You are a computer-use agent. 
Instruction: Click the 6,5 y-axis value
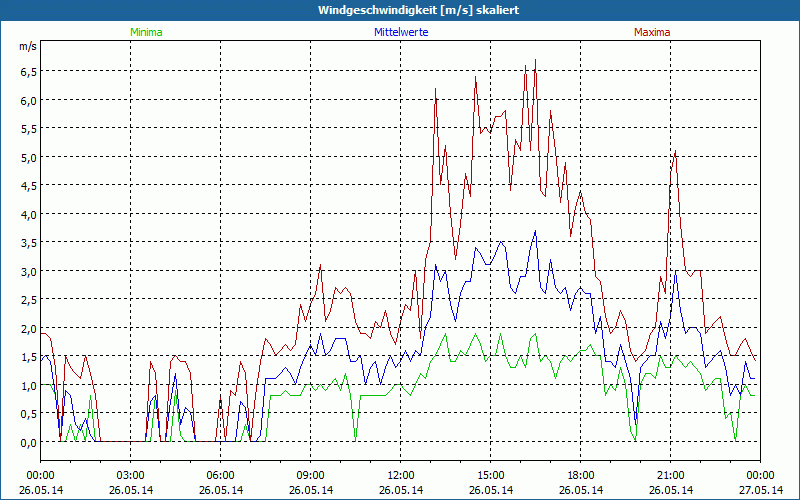(x=28, y=72)
